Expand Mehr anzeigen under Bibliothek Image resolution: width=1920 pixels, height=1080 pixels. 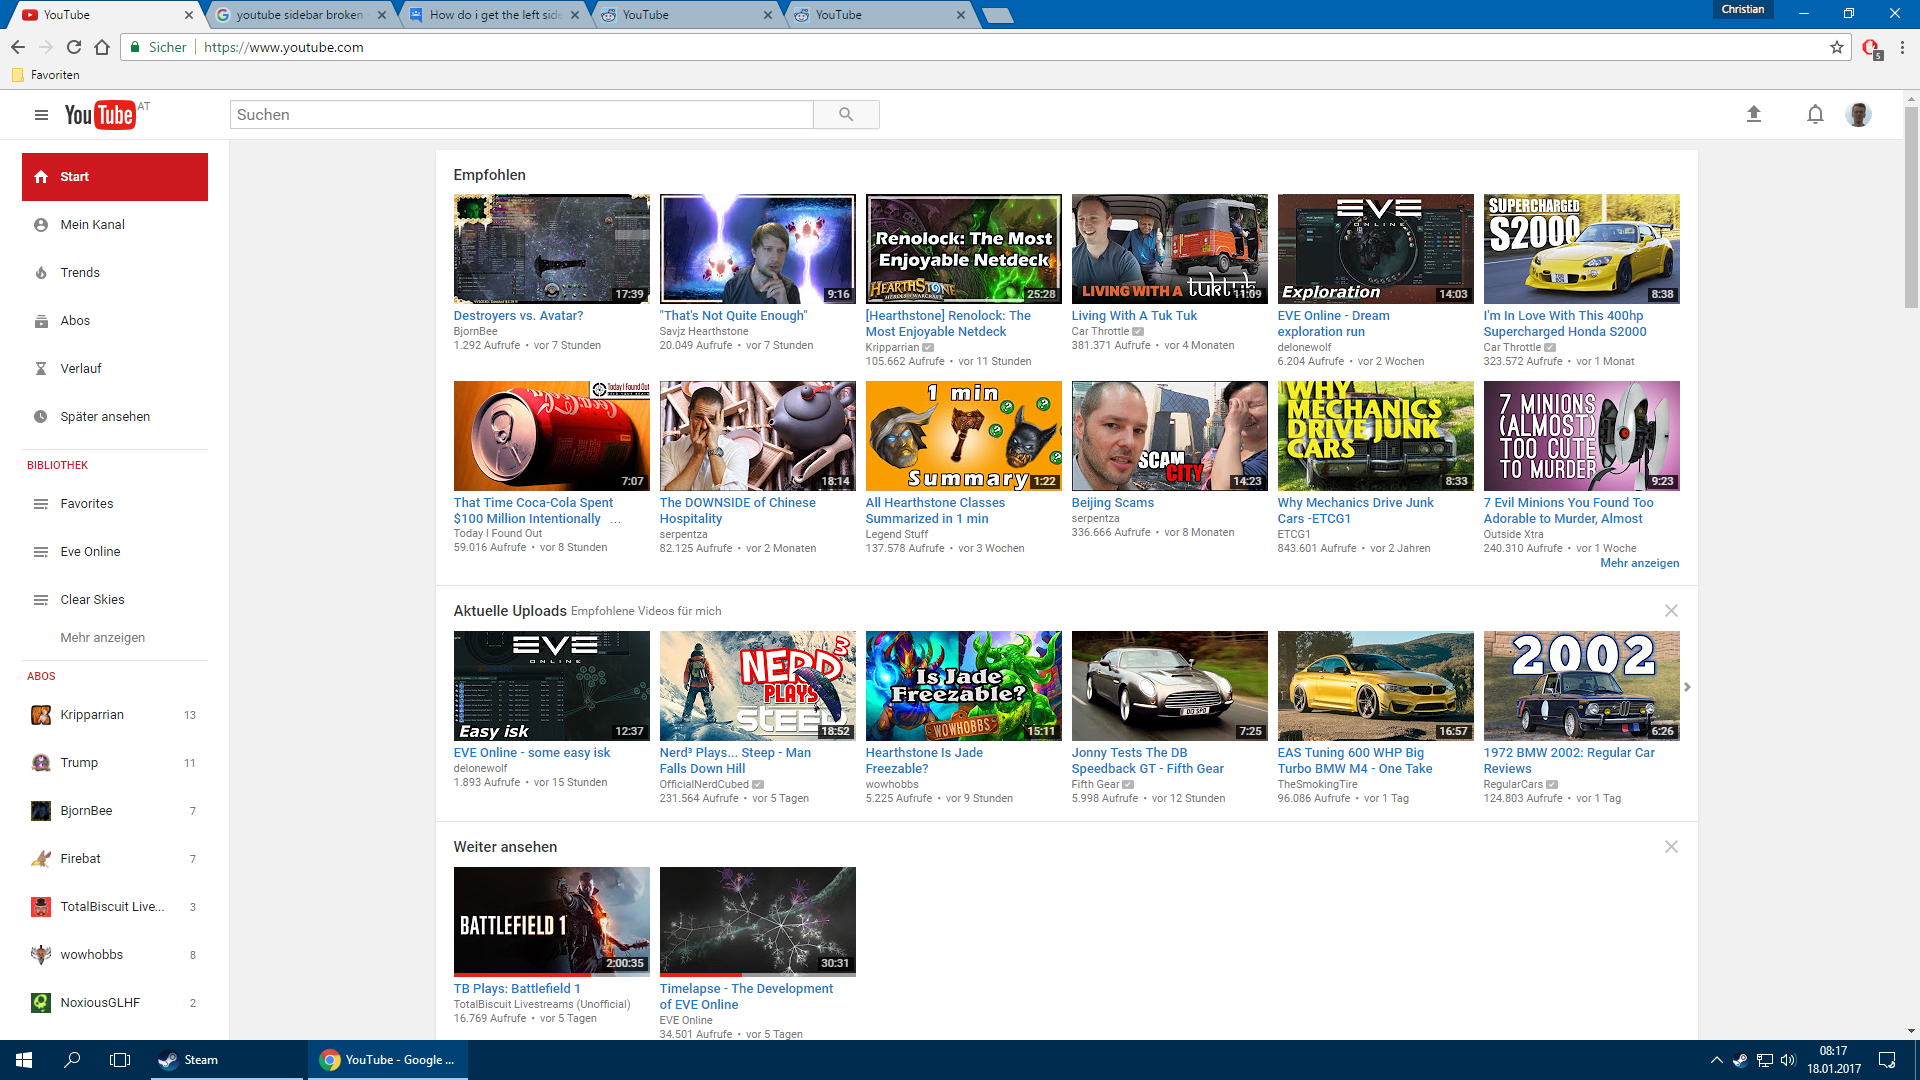pyautogui.click(x=102, y=637)
